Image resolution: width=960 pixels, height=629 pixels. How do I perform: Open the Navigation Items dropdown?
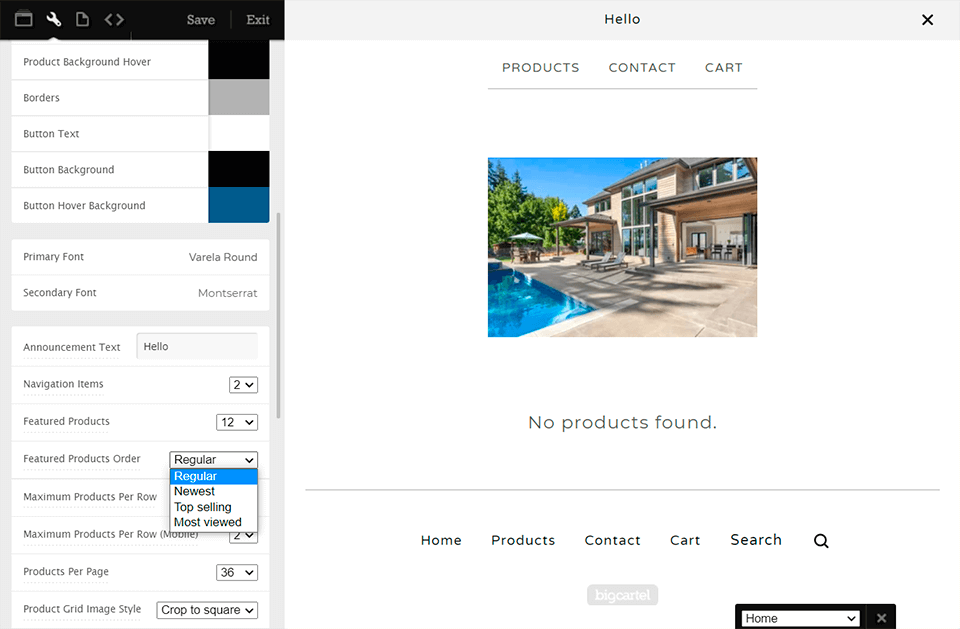click(x=242, y=384)
